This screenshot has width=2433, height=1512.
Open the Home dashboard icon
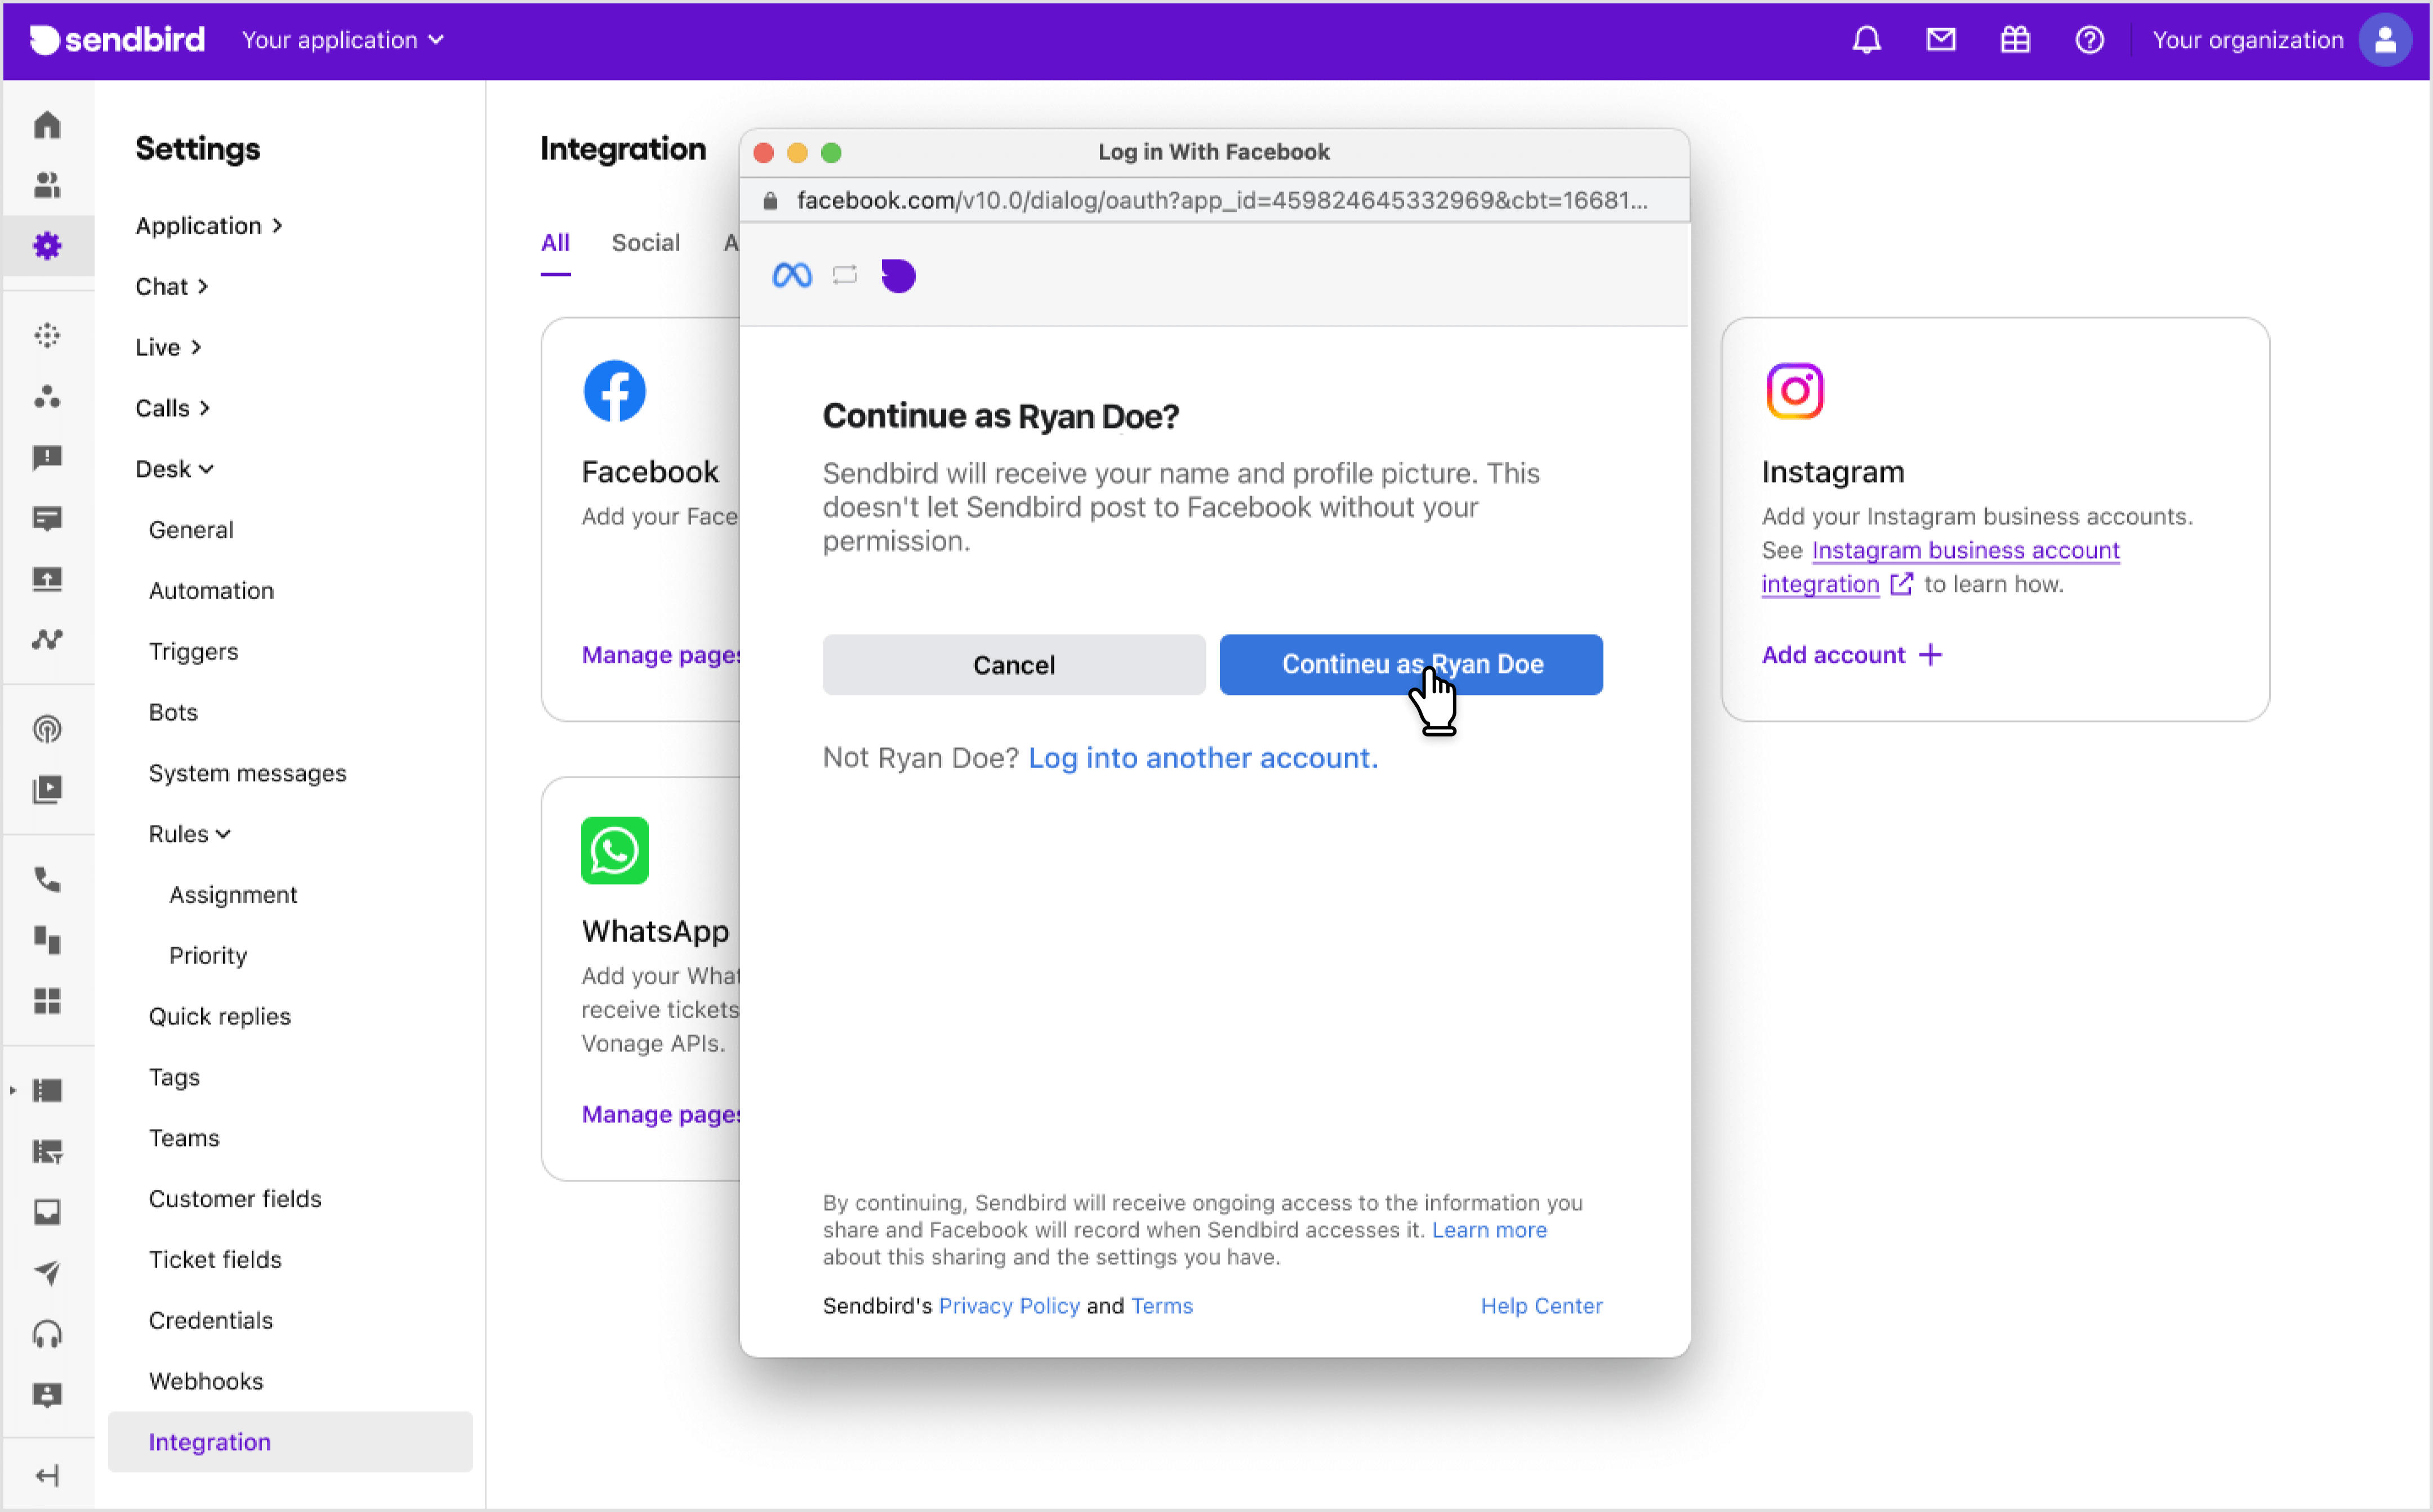[46, 124]
